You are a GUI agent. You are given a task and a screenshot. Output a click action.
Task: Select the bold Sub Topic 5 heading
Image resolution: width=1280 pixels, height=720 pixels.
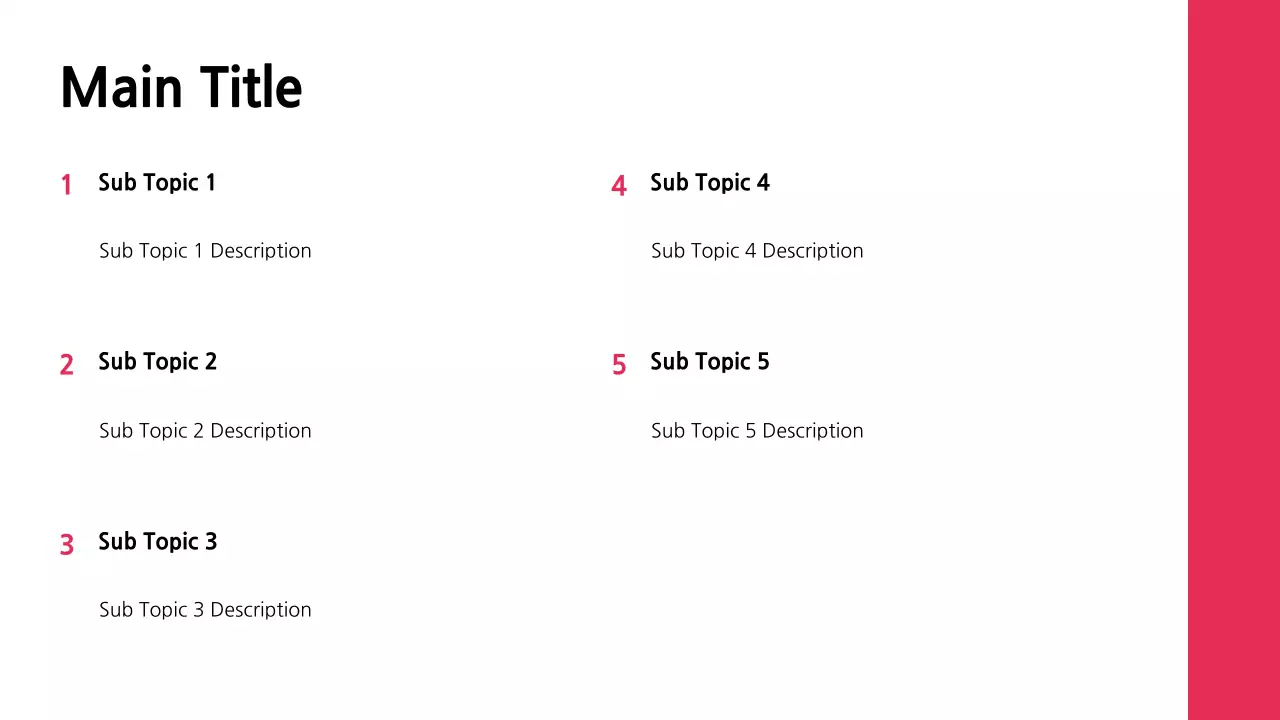point(709,362)
